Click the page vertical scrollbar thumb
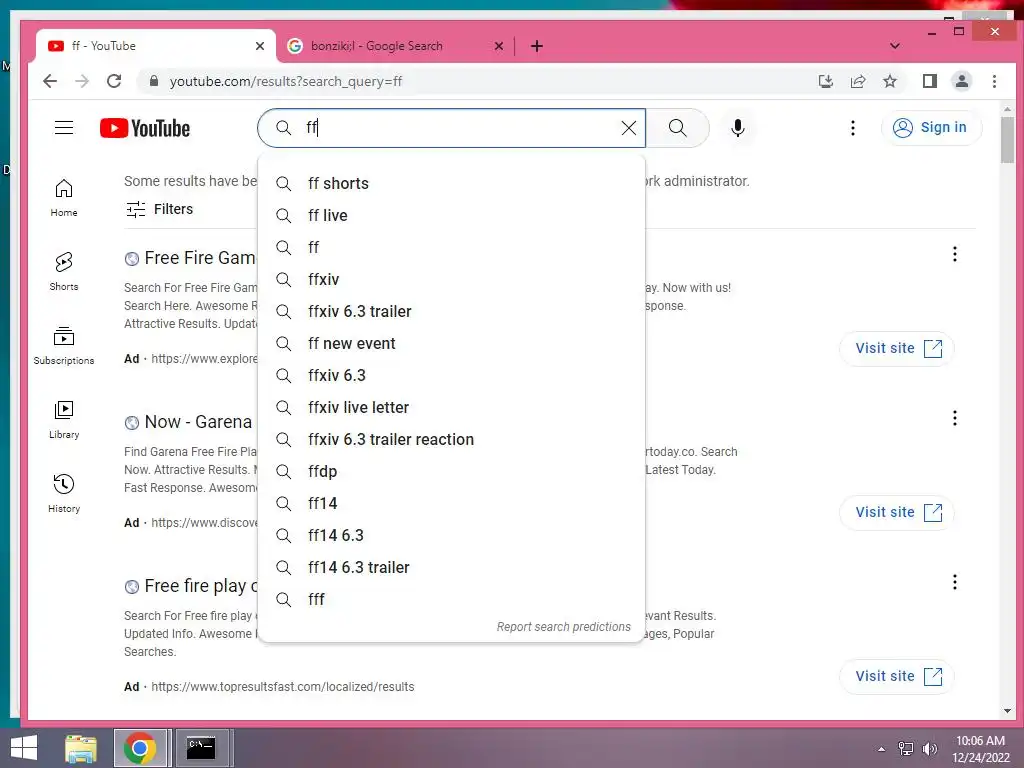 pos(1007,139)
